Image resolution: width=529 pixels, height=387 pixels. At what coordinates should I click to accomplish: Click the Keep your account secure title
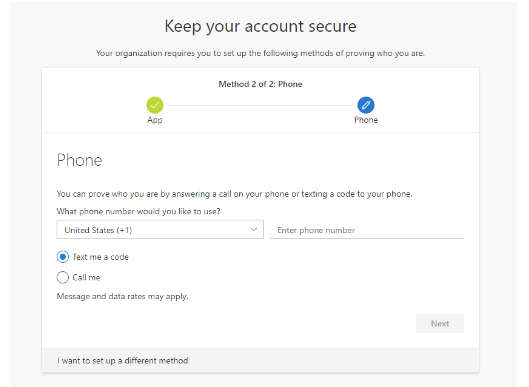point(260,26)
